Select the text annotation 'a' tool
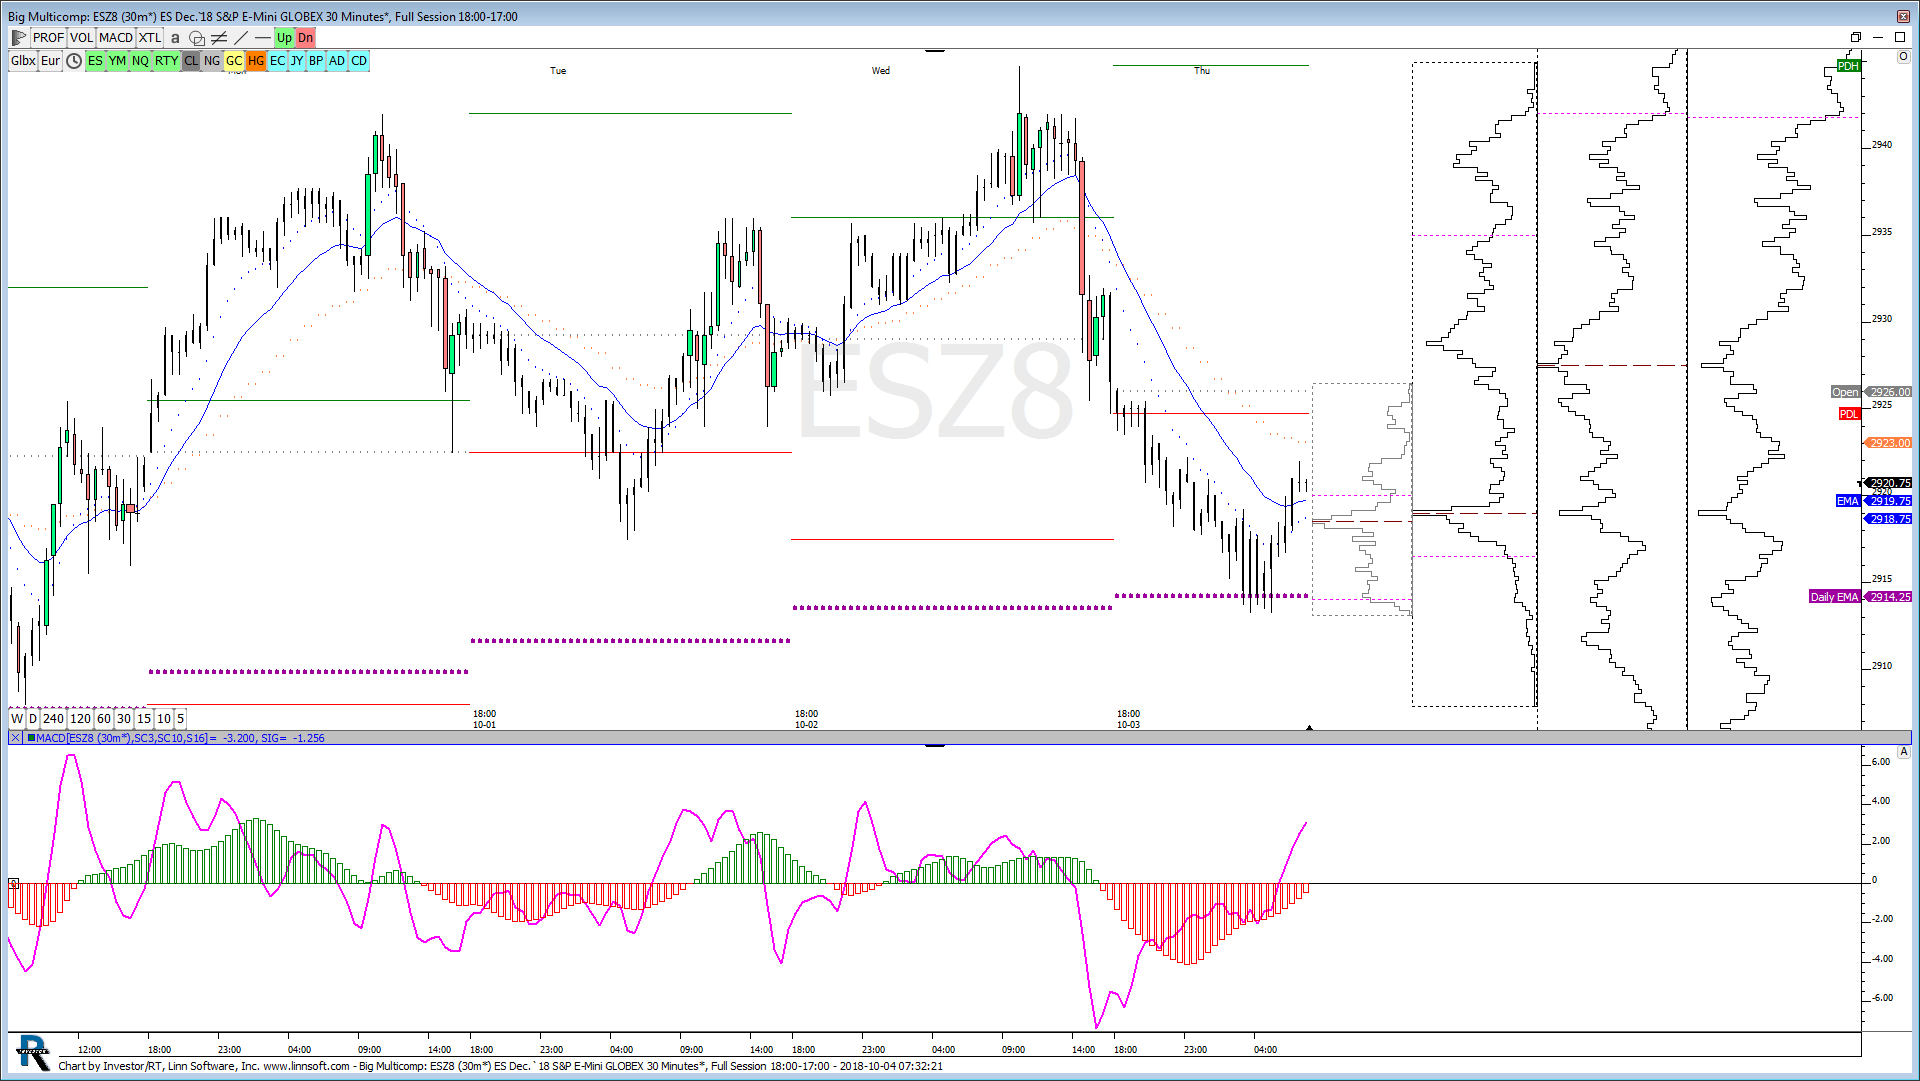This screenshot has width=1920, height=1081. point(175,38)
